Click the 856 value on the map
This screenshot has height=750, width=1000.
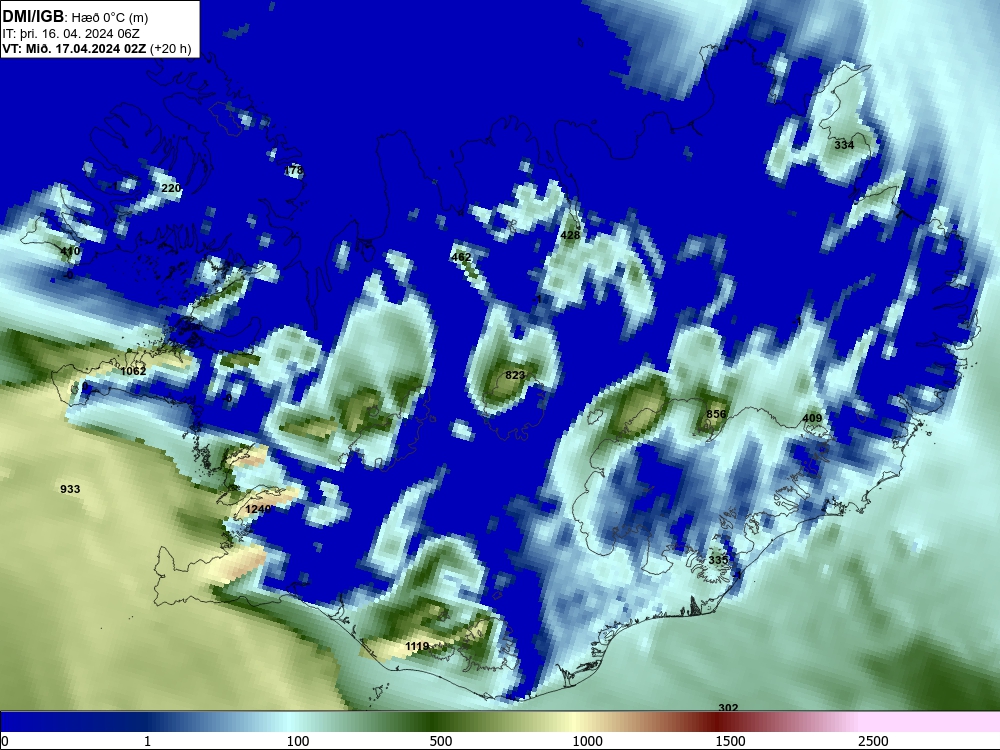tap(716, 414)
